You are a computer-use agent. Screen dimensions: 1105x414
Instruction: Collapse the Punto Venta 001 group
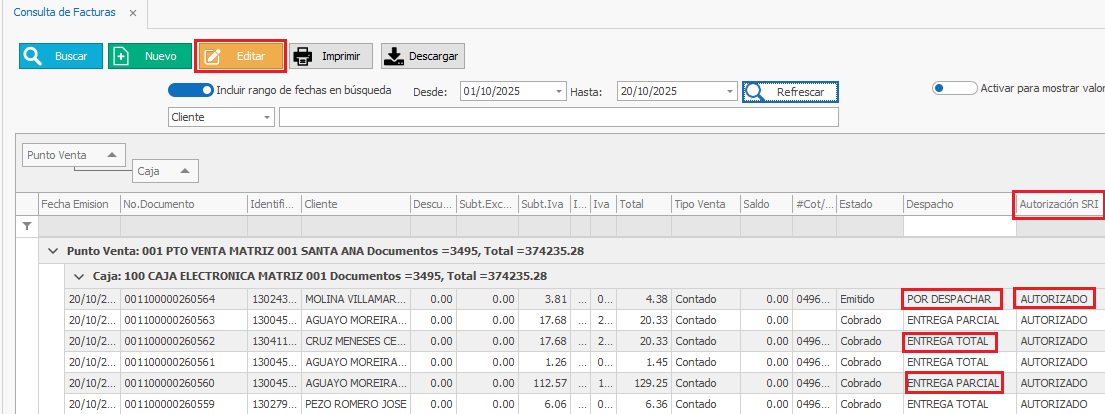click(53, 251)
